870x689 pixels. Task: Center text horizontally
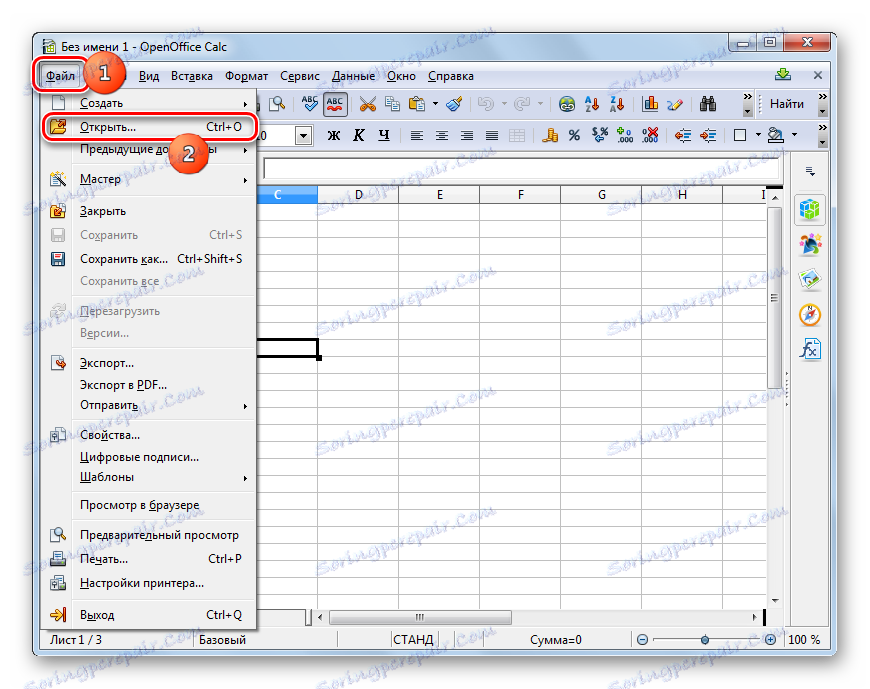(x=442, y=135)
